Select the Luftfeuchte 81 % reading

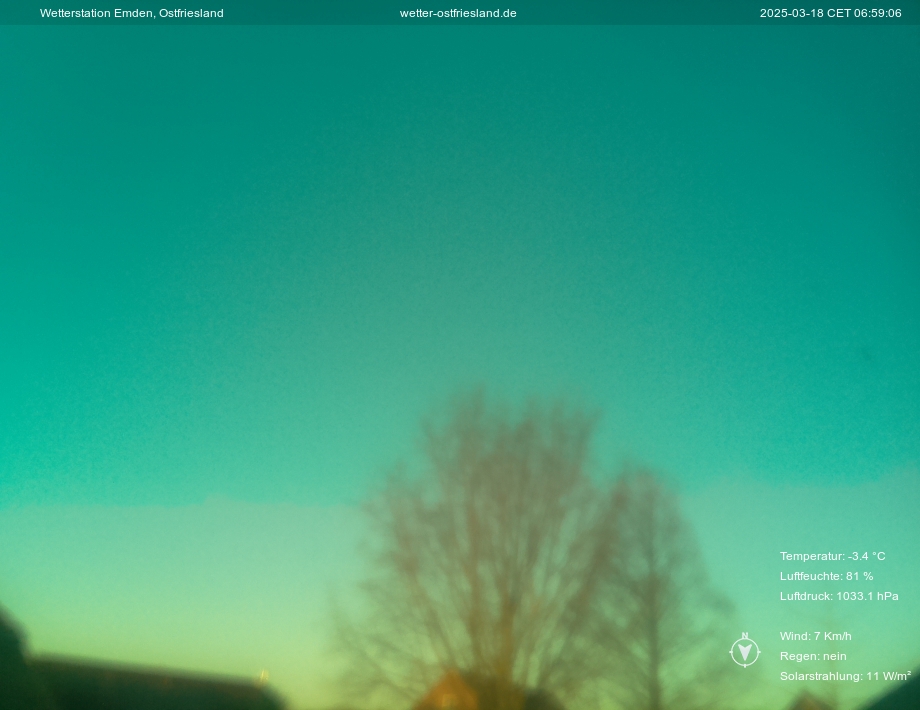(826, 576)
